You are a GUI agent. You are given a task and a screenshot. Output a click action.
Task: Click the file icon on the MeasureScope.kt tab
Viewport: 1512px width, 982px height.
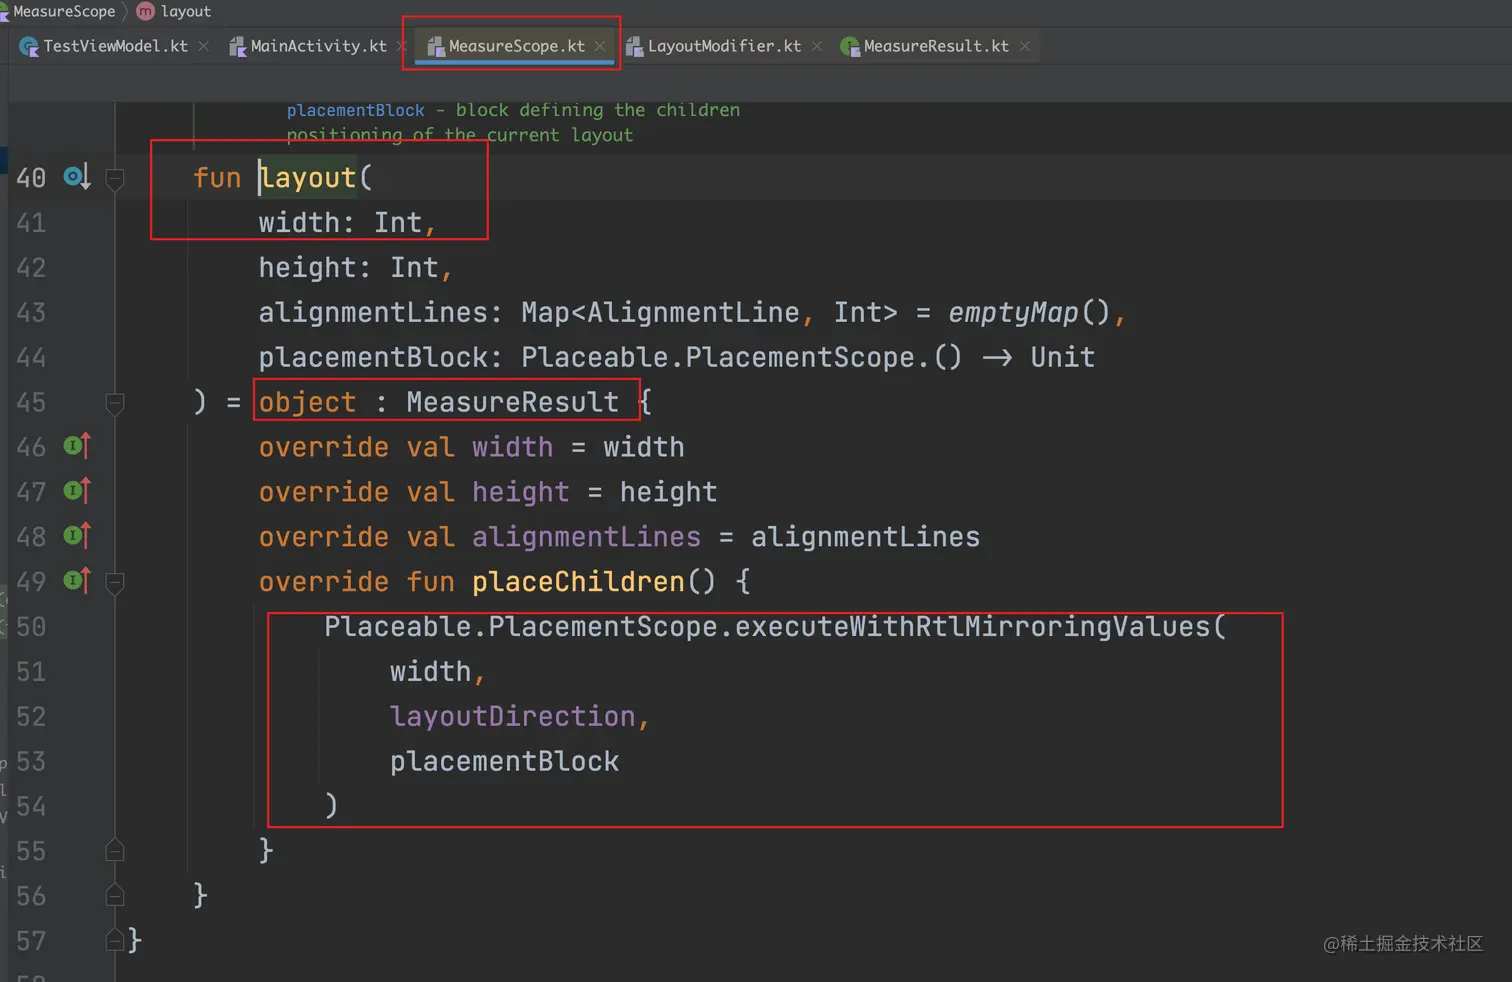pyautogui.click(x=435, y=46)
